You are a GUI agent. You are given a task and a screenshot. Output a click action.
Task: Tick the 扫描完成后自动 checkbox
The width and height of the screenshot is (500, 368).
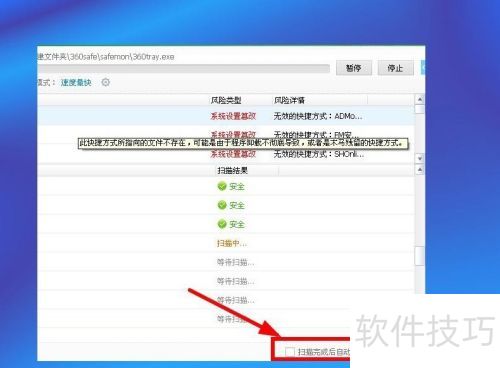click(290, 351)
